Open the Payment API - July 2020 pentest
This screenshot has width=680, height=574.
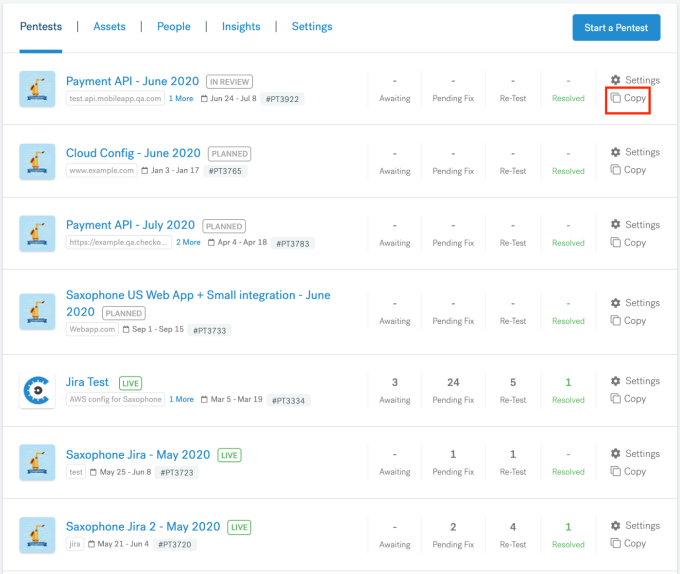(x=131, y=225)
